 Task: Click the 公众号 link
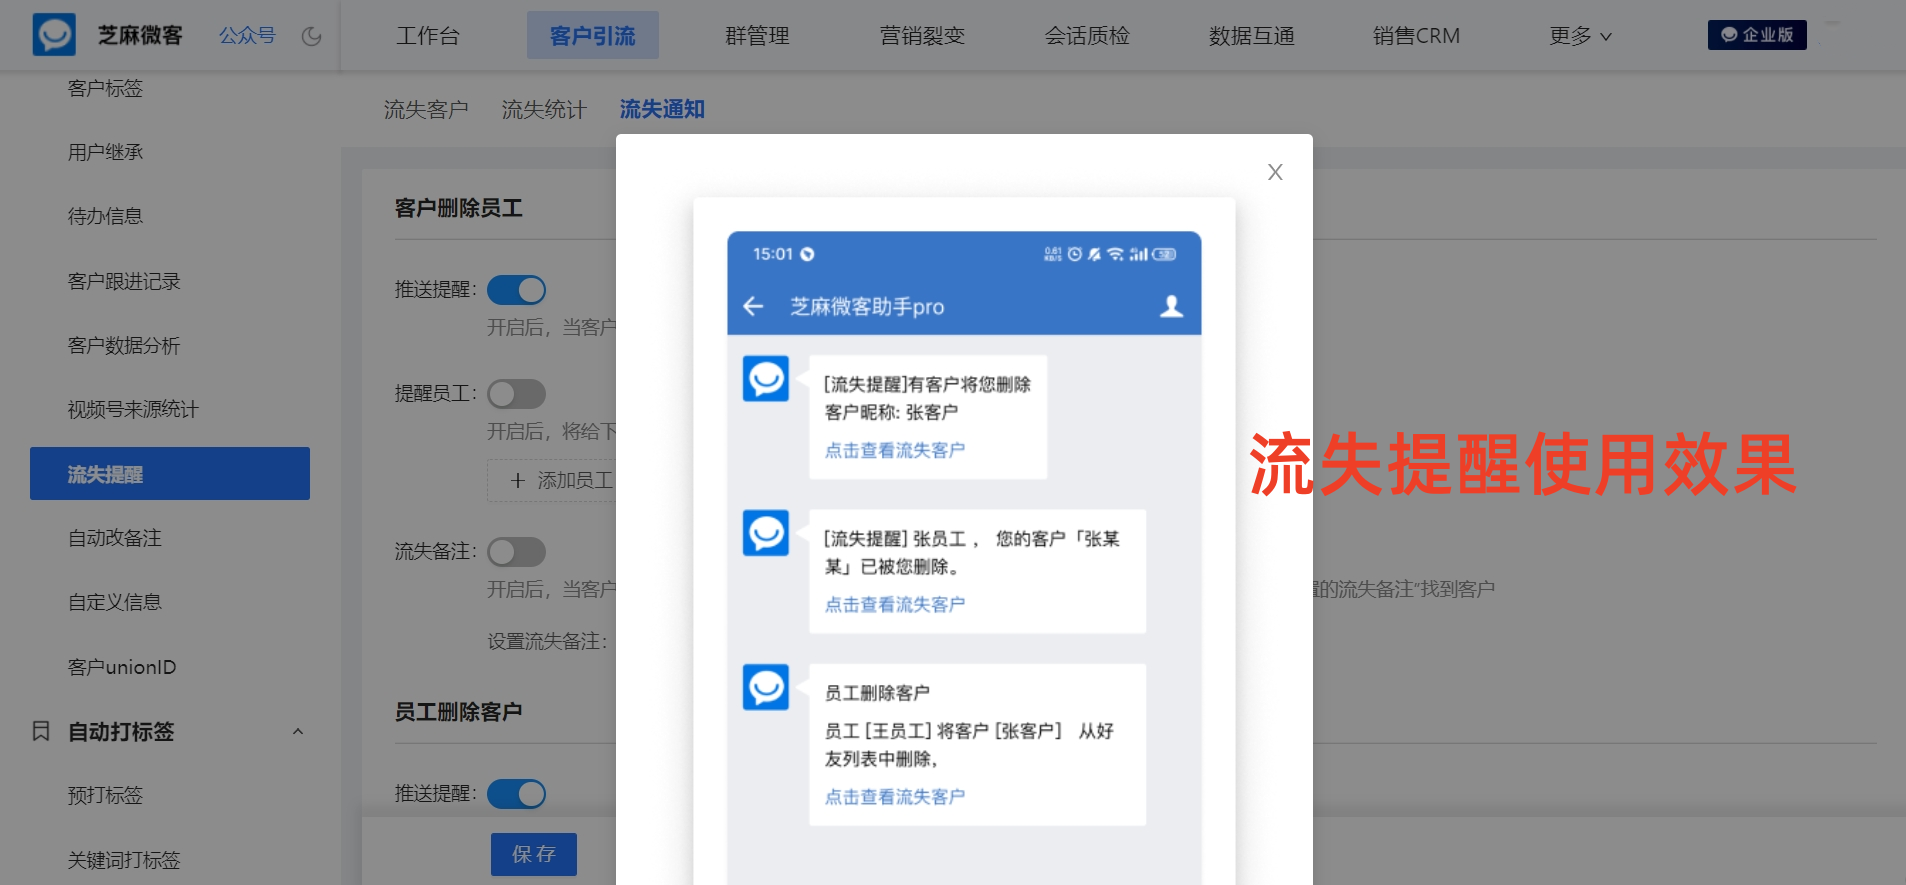coord(247,36)
